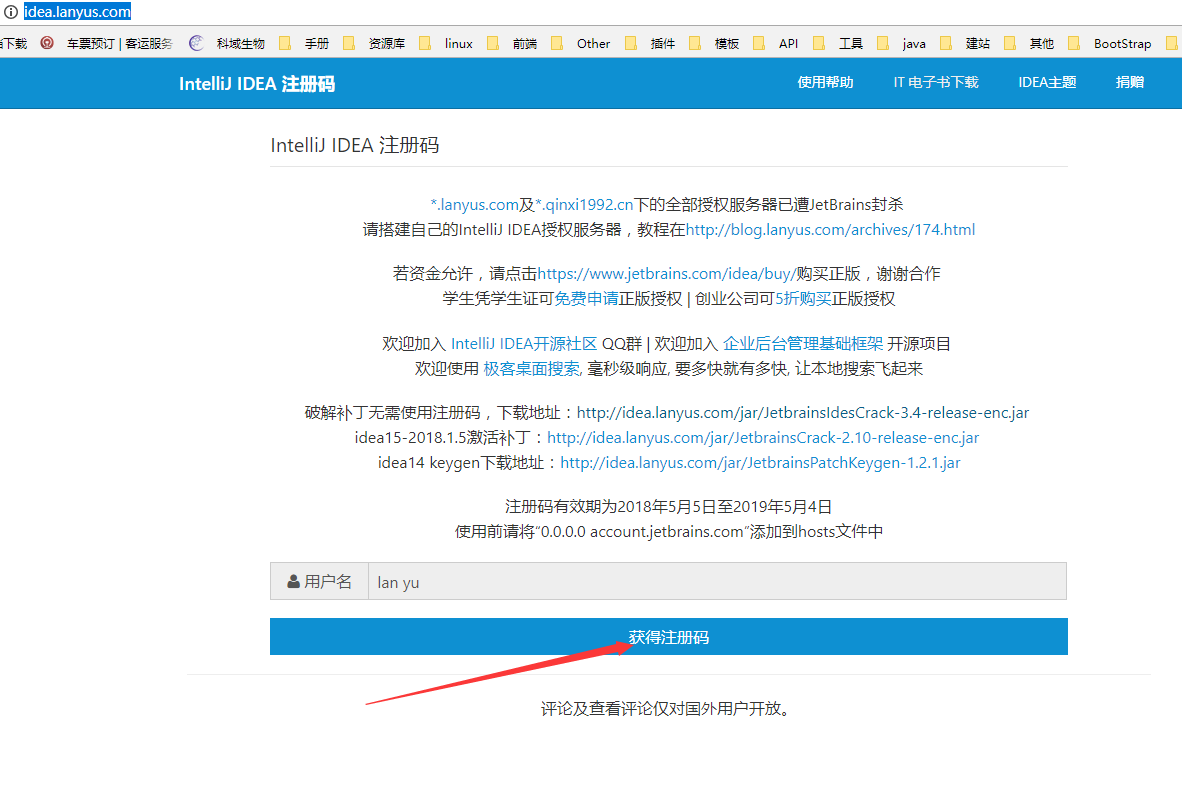
Task: Open the linux bookmark folder
Action: tap(446, 44)
